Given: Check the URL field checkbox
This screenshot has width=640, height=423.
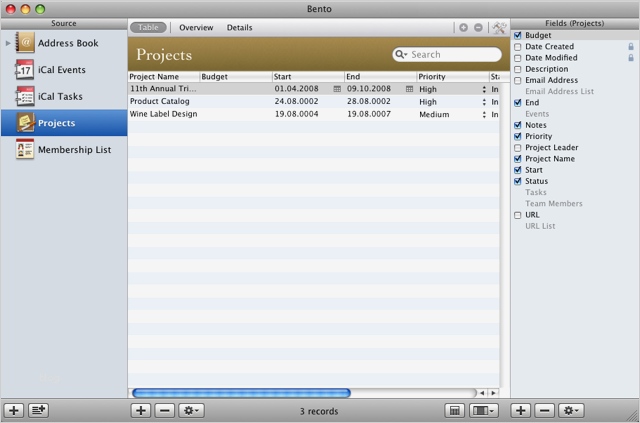Looking at the screenshot, I should [518, 215].
